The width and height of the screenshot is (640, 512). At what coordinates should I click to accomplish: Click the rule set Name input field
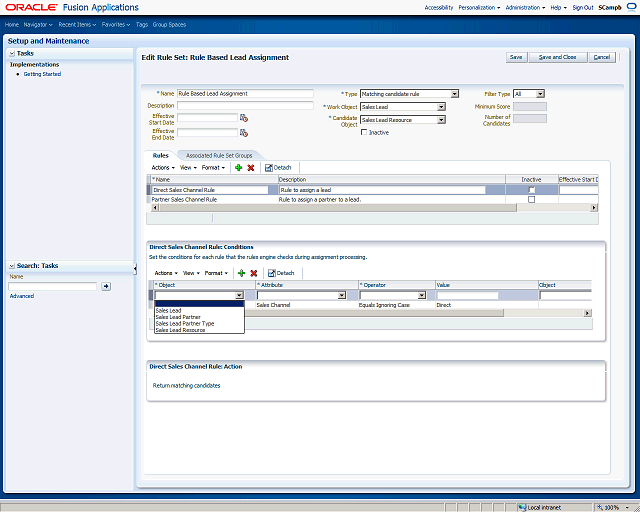coord(245,93)
